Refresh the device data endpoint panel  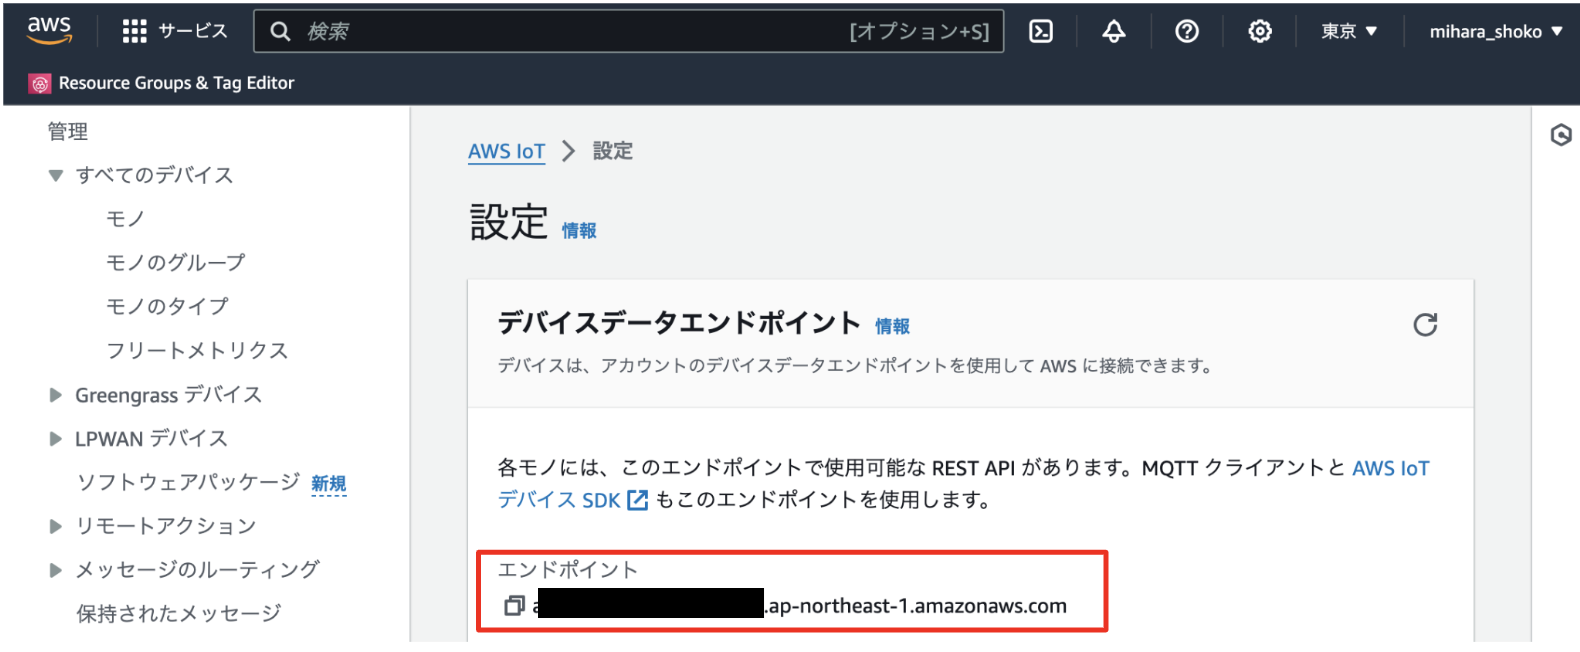[x=1425, y=325]
